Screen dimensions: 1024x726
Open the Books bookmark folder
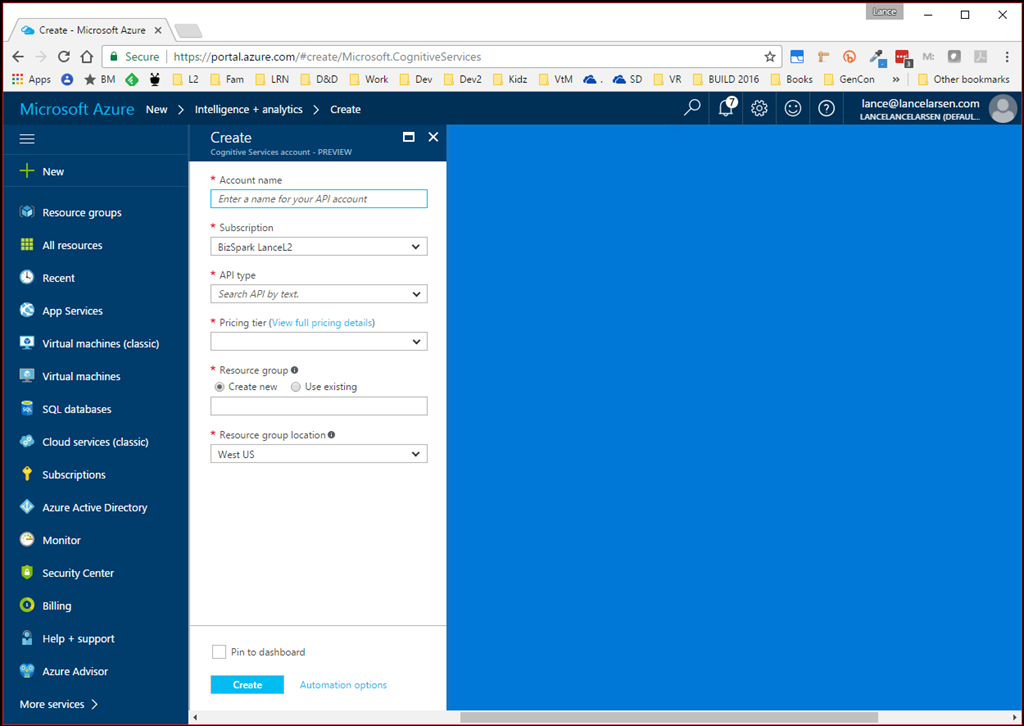click(792, 79)
